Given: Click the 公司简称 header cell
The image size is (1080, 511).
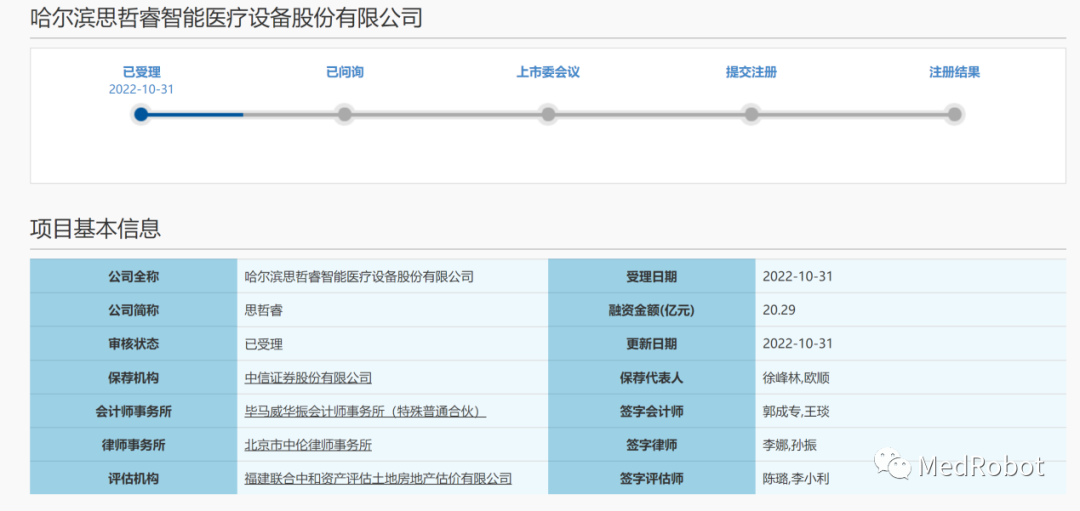Looking at the screenshot, I should click(x=134, y=311).
